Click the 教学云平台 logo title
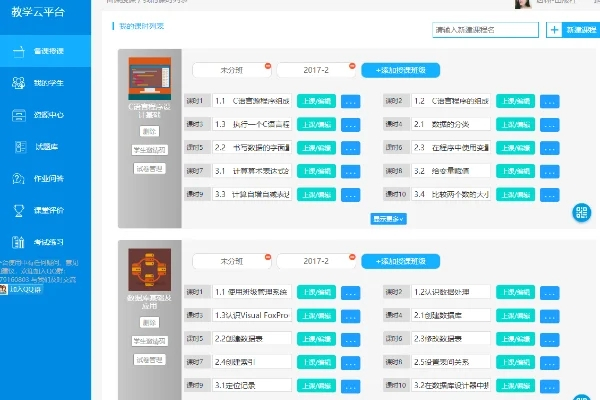 (x=38, y=12)
